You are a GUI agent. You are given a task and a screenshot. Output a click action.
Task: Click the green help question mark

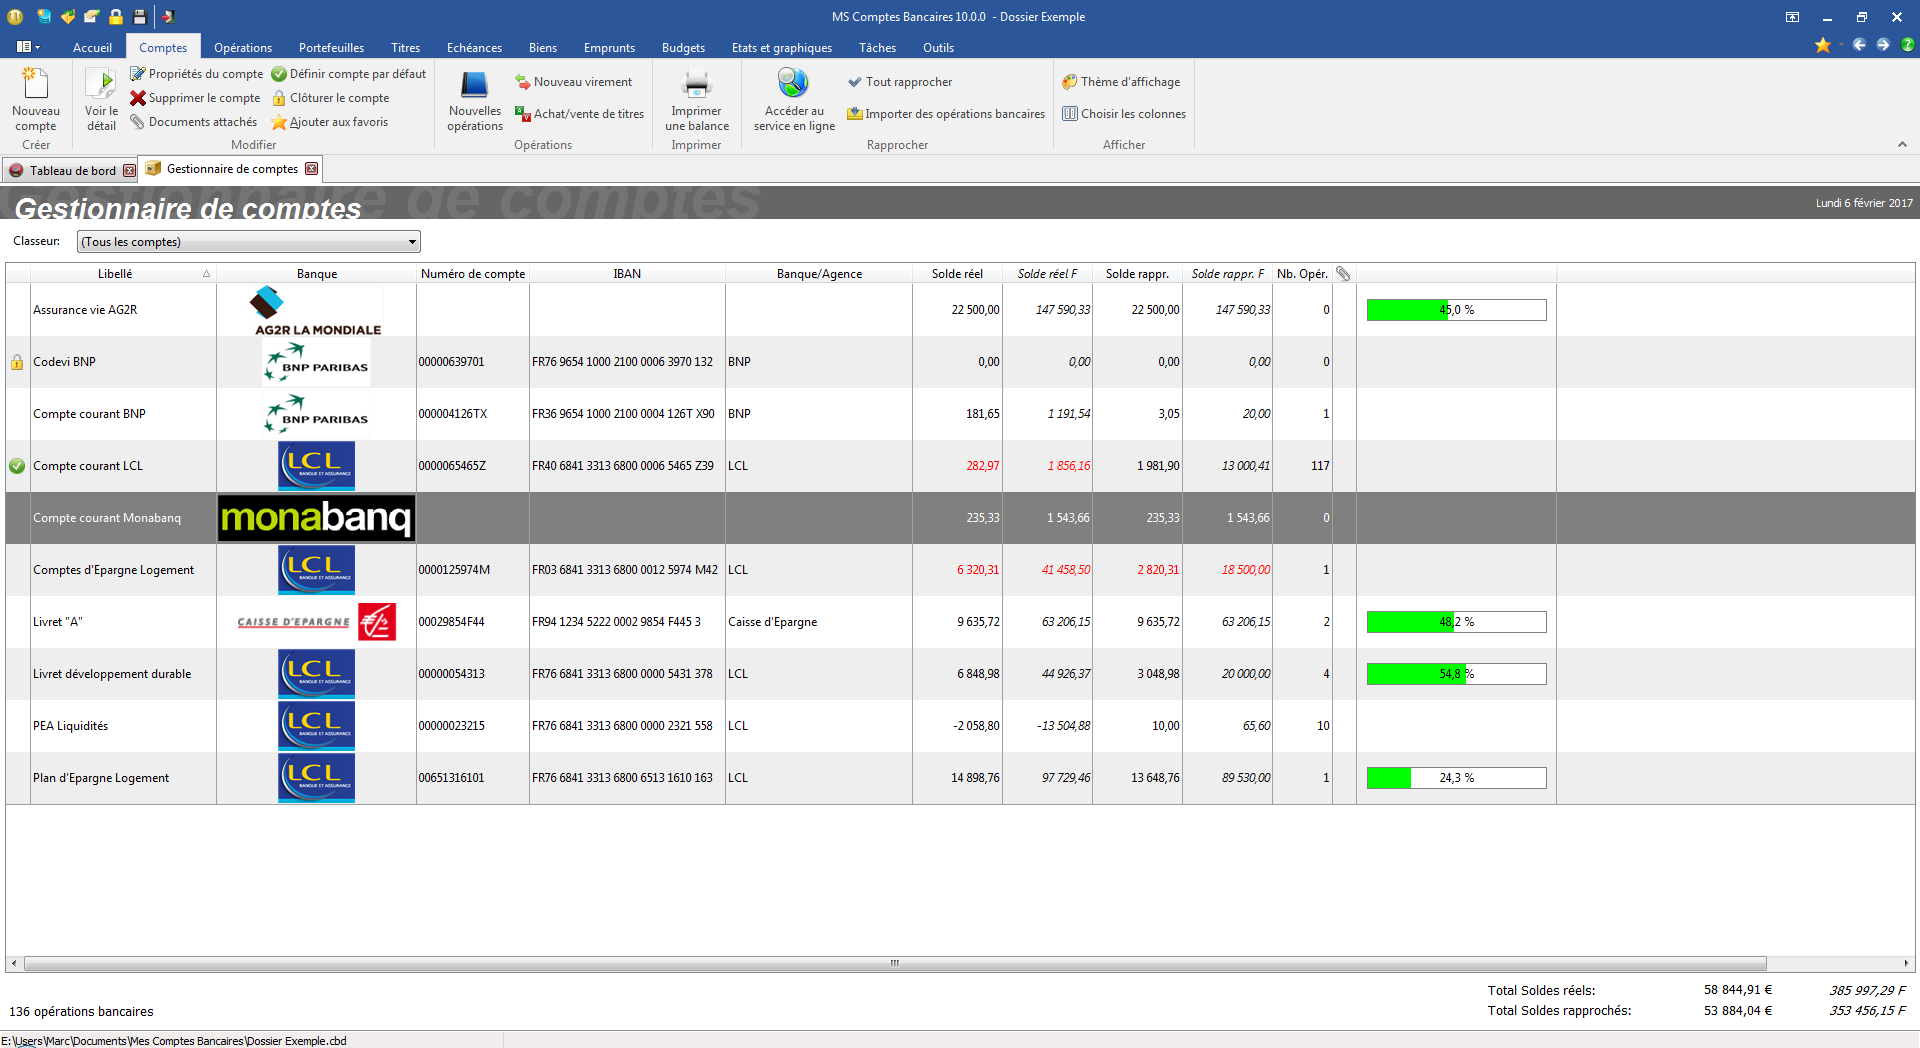pyautogui.click(x=1908, y=45)
